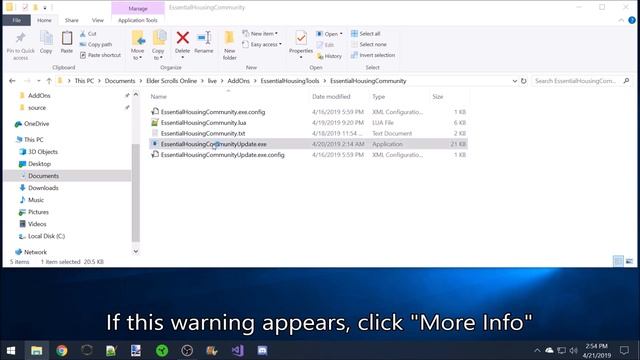Click This PC in the address bar
Screen dimensions: 640x360
click(x=84, y=81)
